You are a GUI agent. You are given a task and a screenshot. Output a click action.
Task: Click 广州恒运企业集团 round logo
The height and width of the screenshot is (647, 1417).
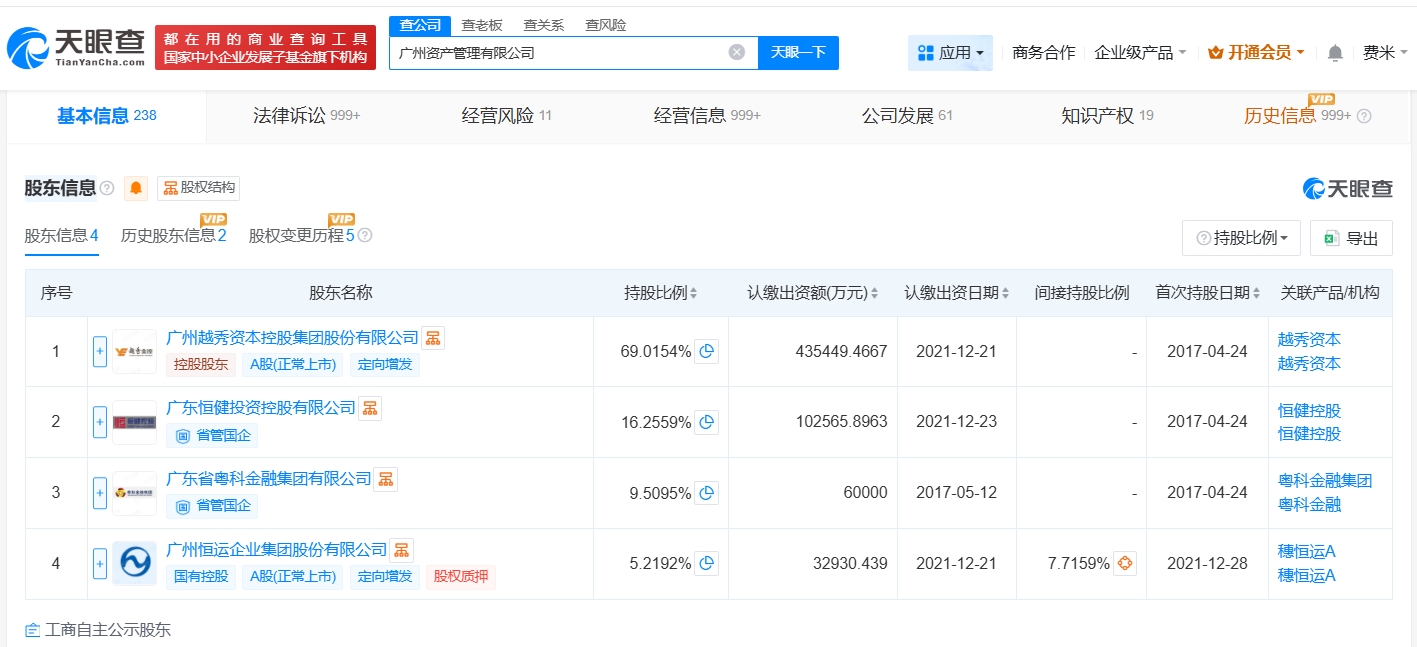point(134,564)
